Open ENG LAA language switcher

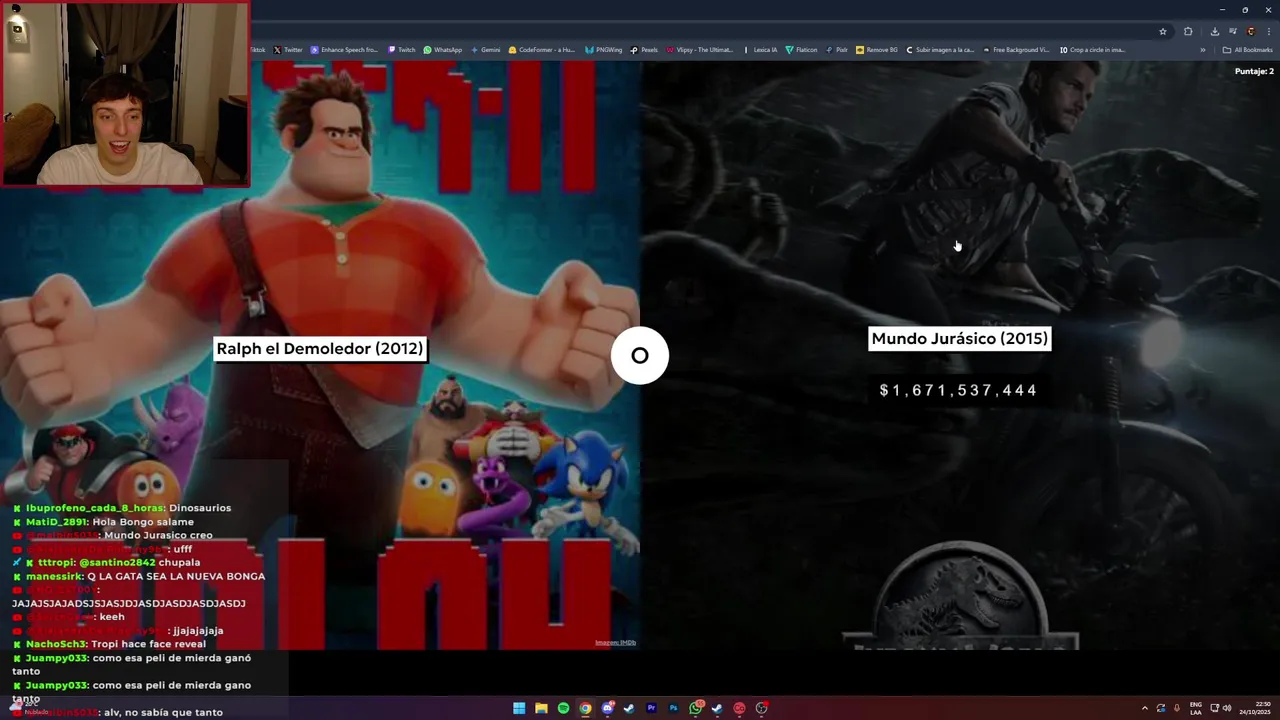1196,708
